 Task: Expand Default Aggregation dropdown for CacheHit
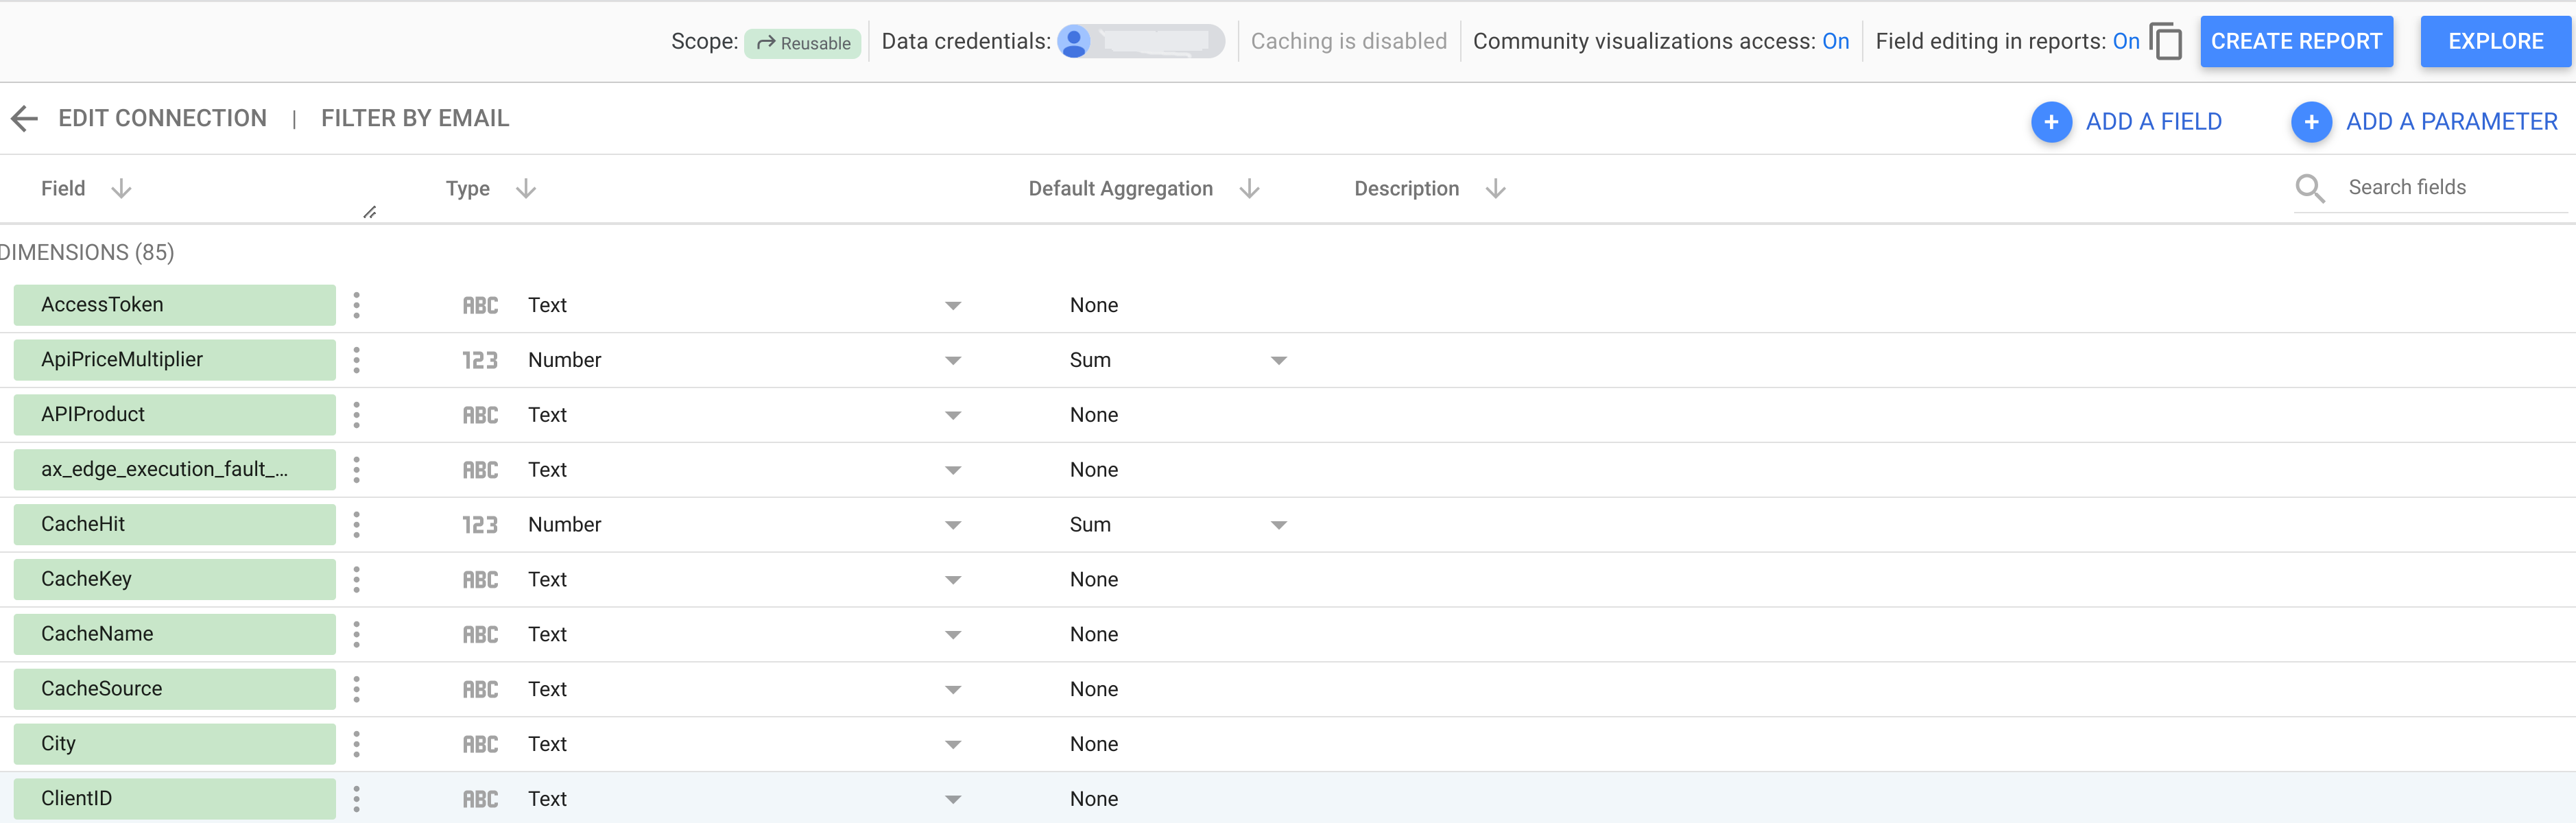click(x=1281, y=524)
